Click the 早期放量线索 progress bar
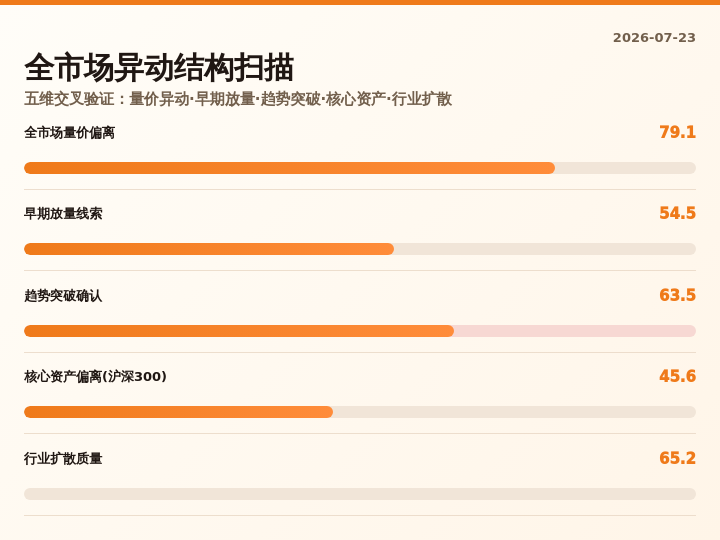Viewport: 720px width, 540px height. click(x=360, y=249)
